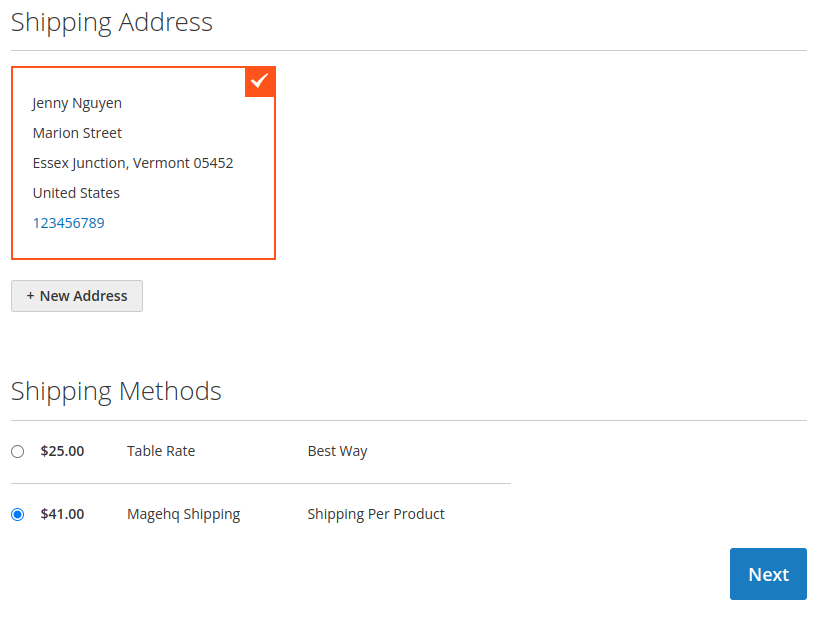Click the "Jenny Nguyen" name text

click(77, 104)
